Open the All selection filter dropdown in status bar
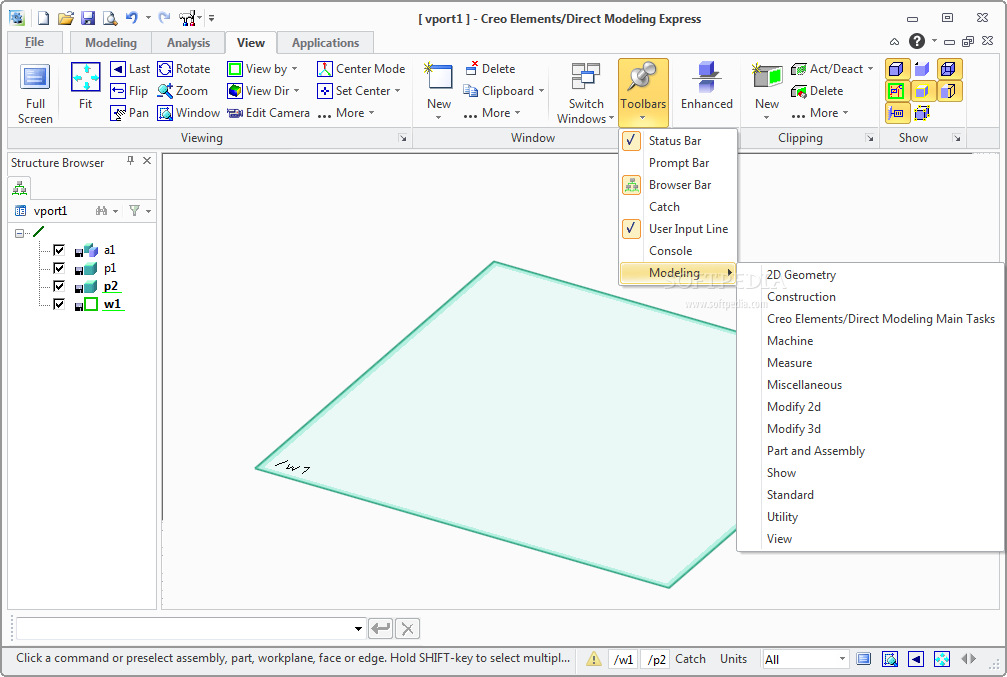The image size is (1007, 677). [x=842, y=659]
